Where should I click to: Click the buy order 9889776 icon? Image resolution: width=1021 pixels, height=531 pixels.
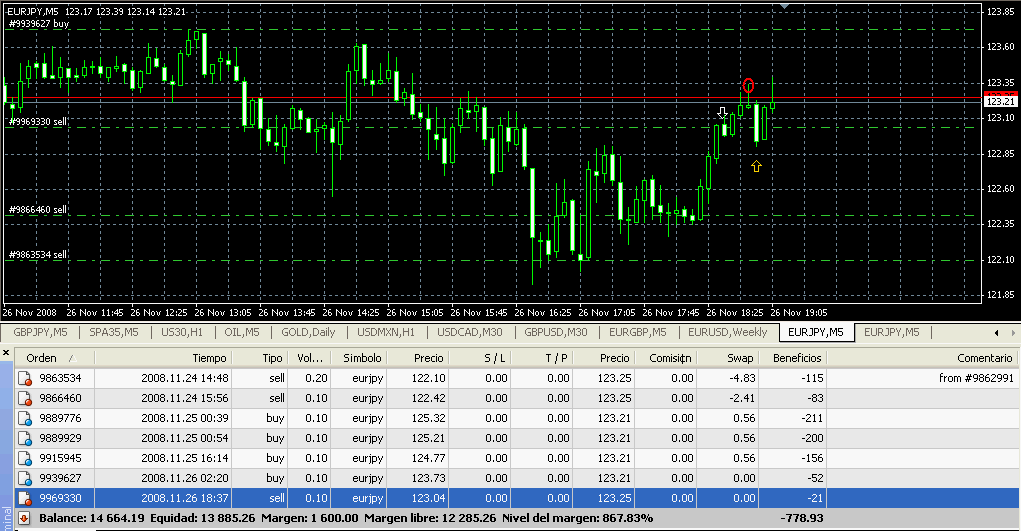[24, 418]
